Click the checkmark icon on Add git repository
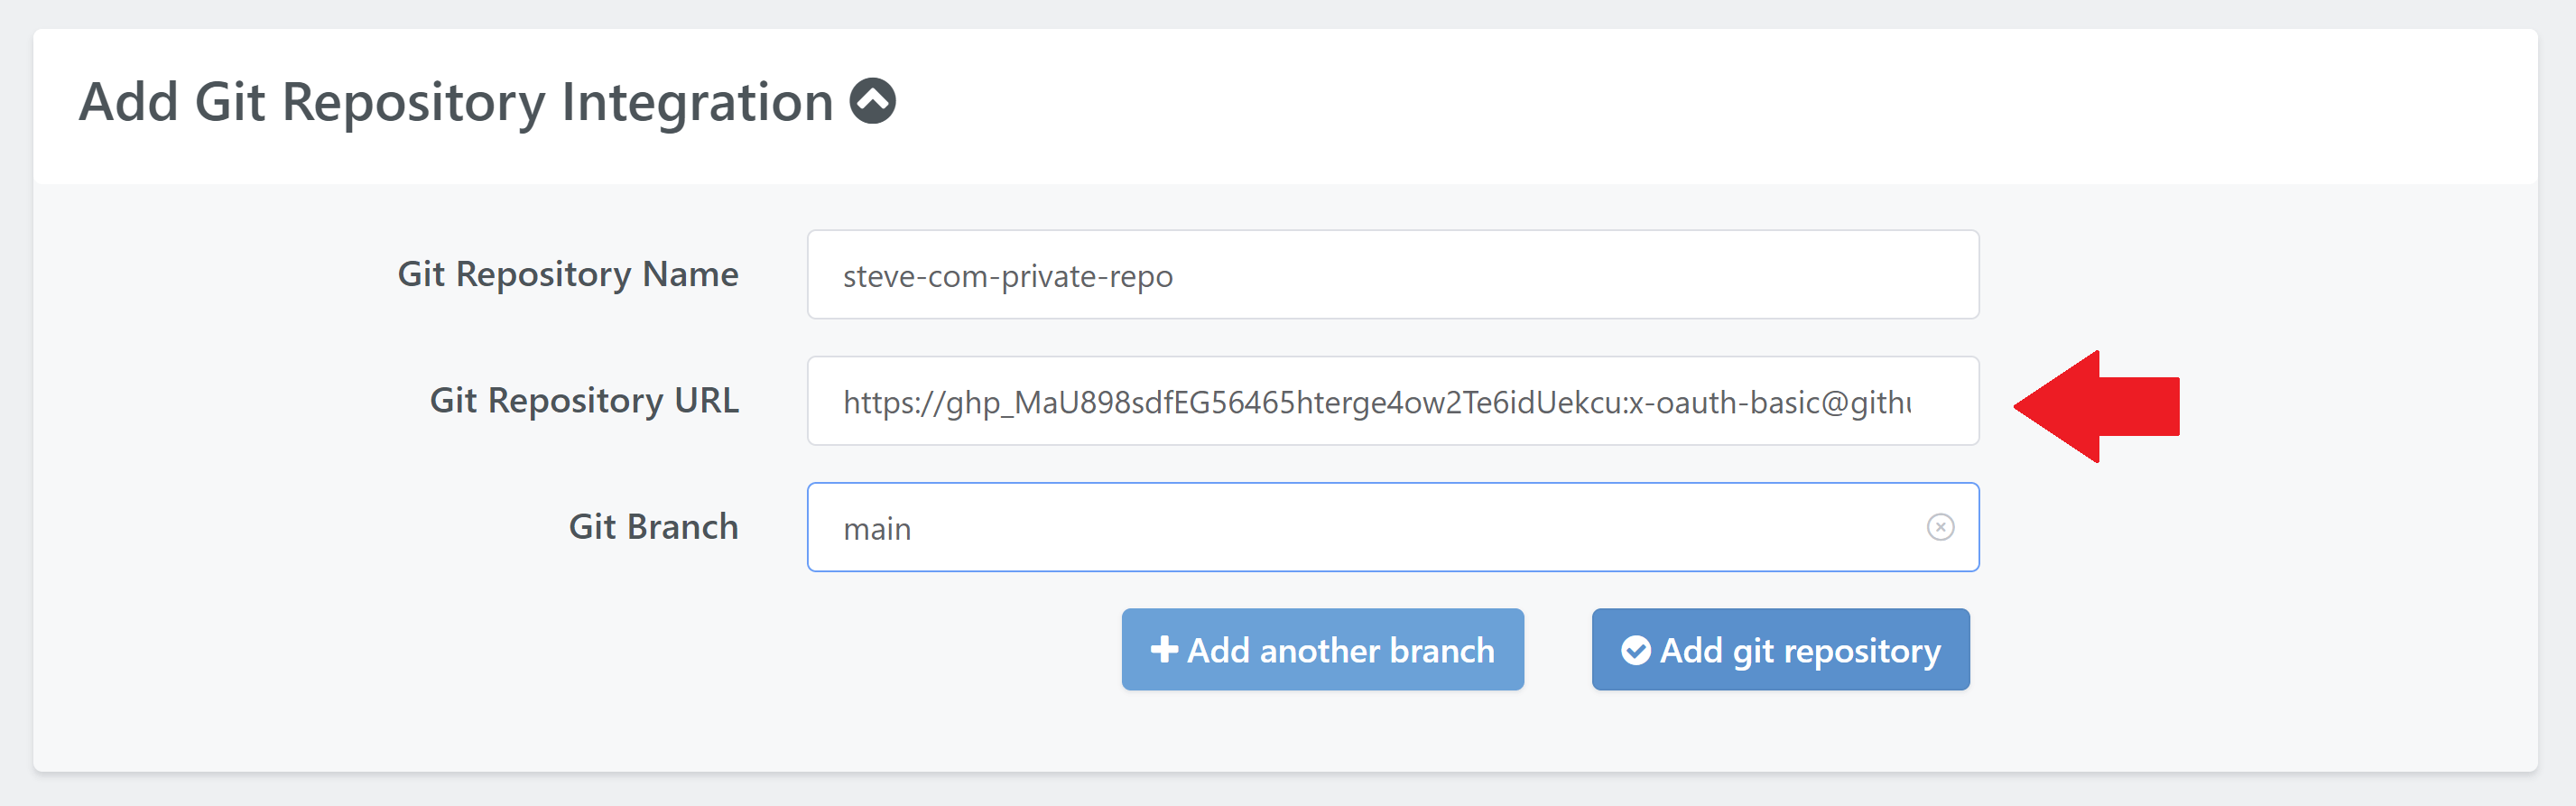2576x806 pixels. pos(1635,650)
